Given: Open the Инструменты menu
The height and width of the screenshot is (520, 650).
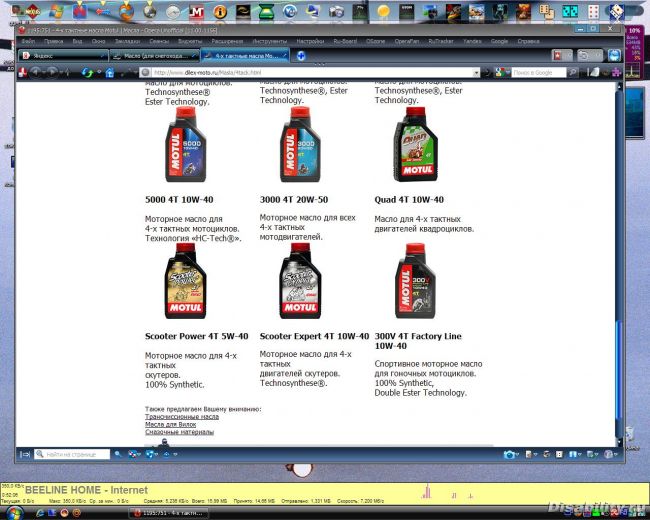Looking at the screenshot, I should pos(269,41).
